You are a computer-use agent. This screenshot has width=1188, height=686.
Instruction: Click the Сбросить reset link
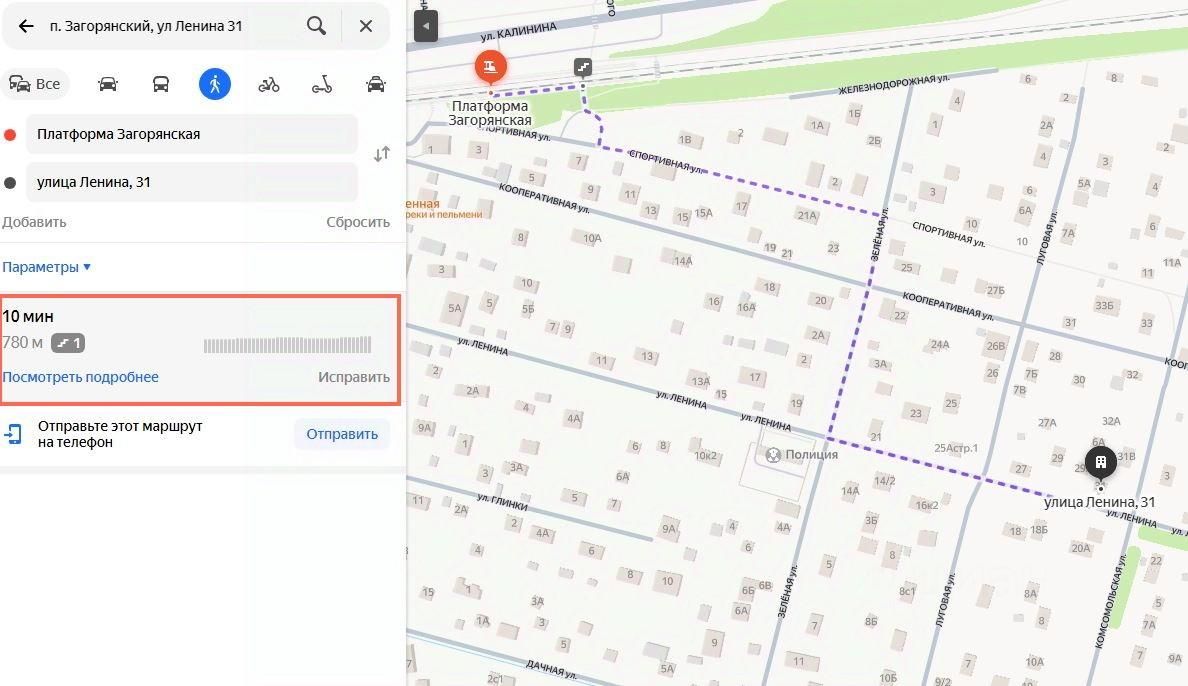pyautogui.click(x=358, y=222)
